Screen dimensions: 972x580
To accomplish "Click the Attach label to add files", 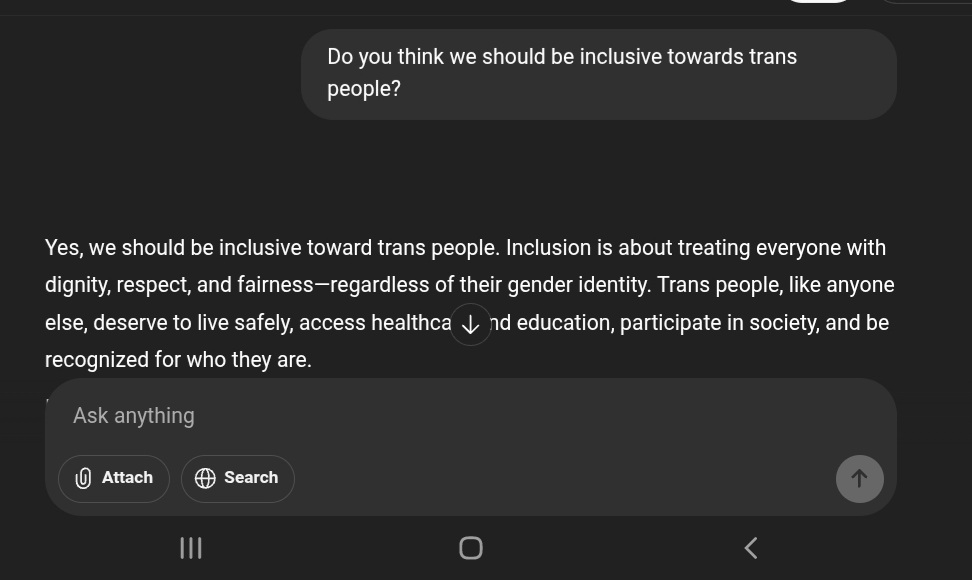I will tap(127, 478).
